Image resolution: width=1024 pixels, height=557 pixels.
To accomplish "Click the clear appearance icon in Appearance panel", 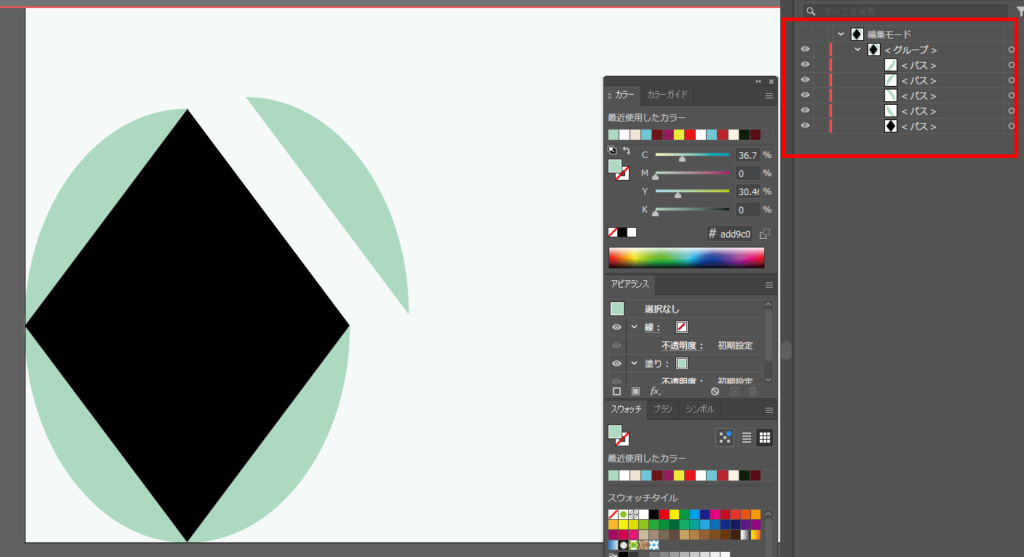I will pyautogui.click(x=715, y=391).
